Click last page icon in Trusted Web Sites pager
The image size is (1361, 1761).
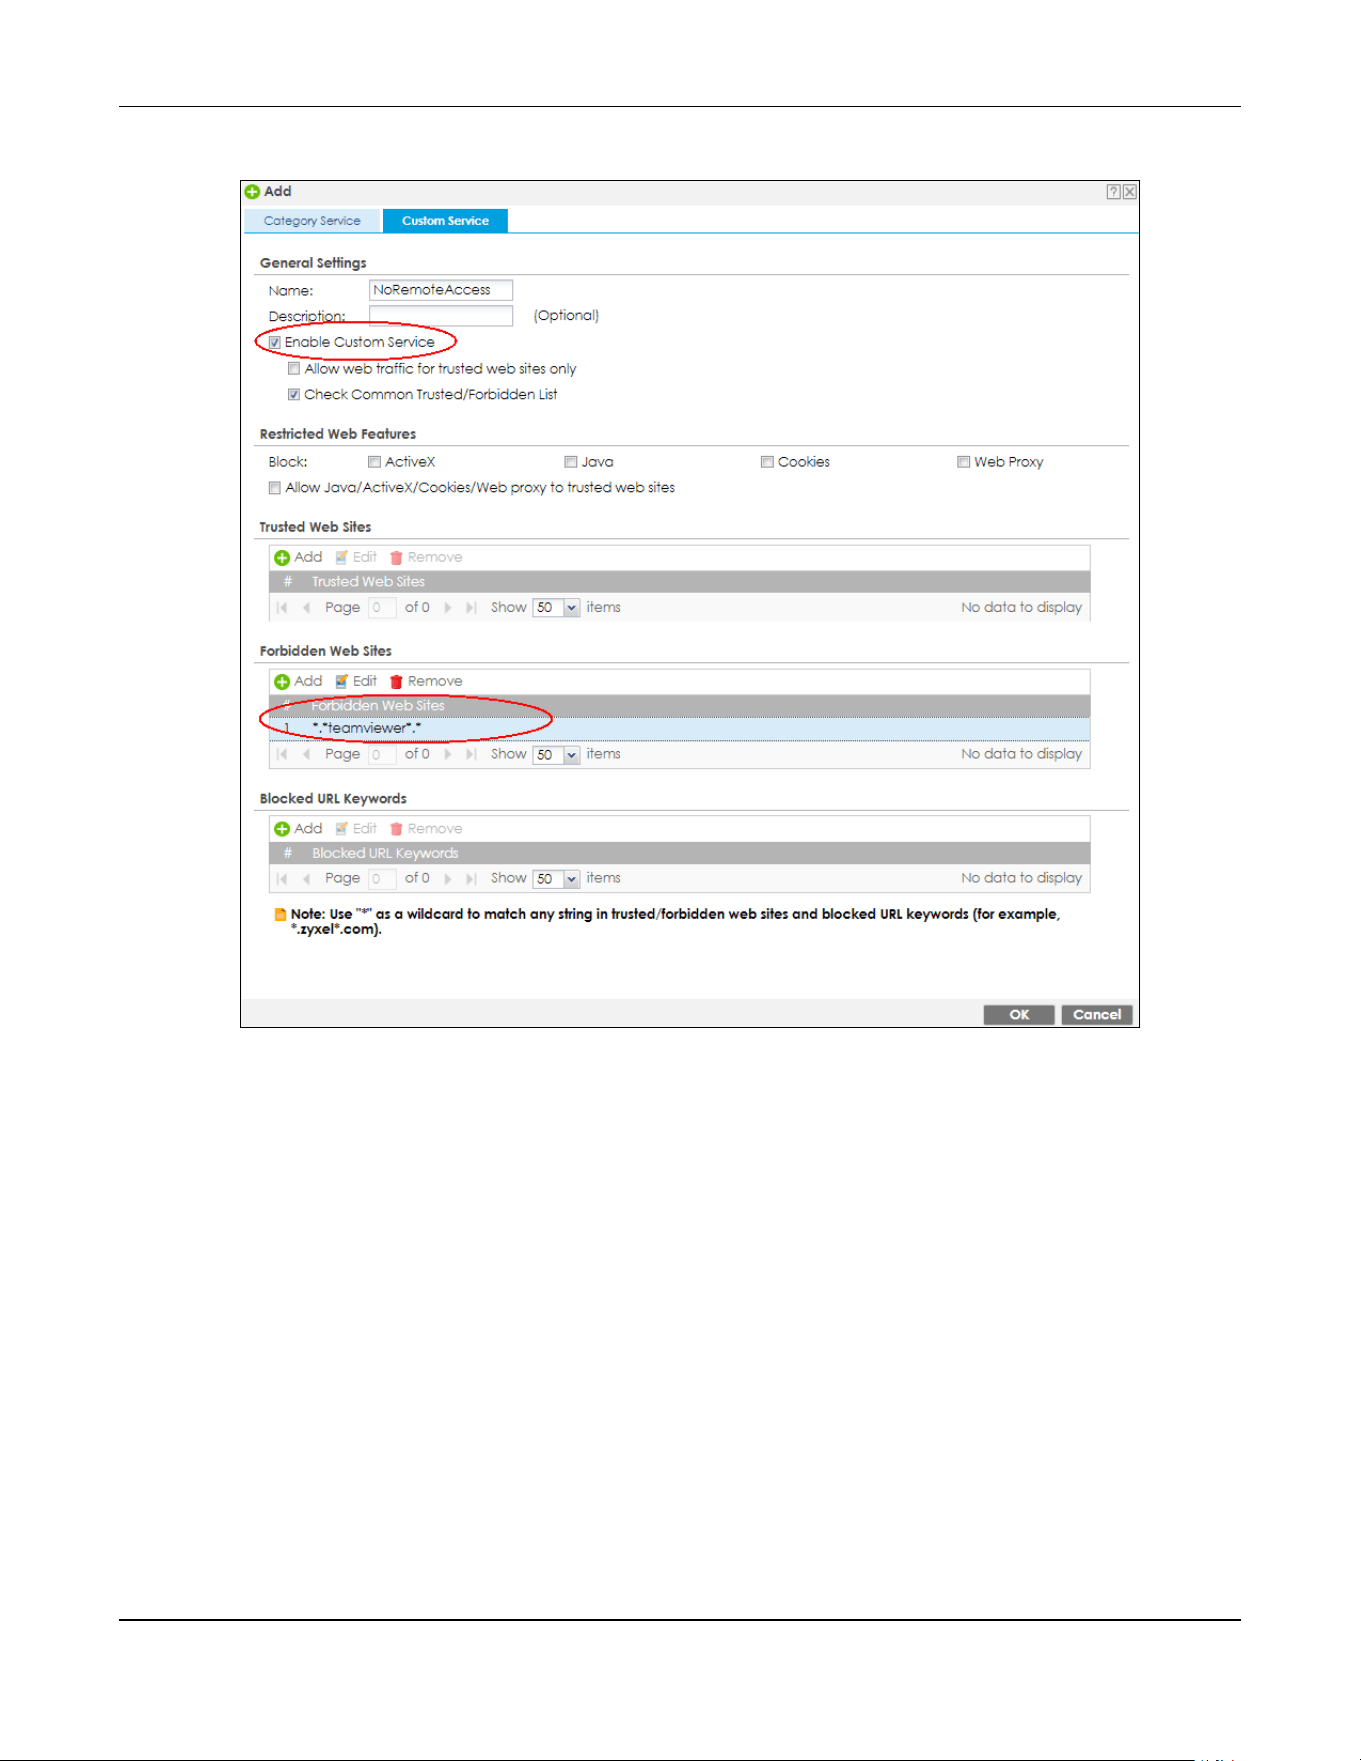pos(471,608)
